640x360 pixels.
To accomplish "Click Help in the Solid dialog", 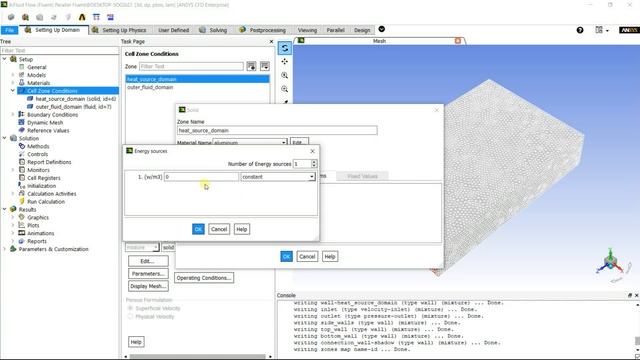I will coord(330,256).
